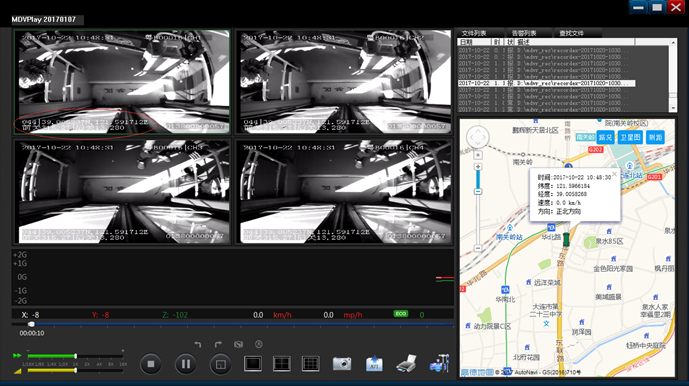Image resolution: width=689 pixels, height=386 pixels.
Task: Click the 远洋荣域 label on map
Action: point(547,283)
